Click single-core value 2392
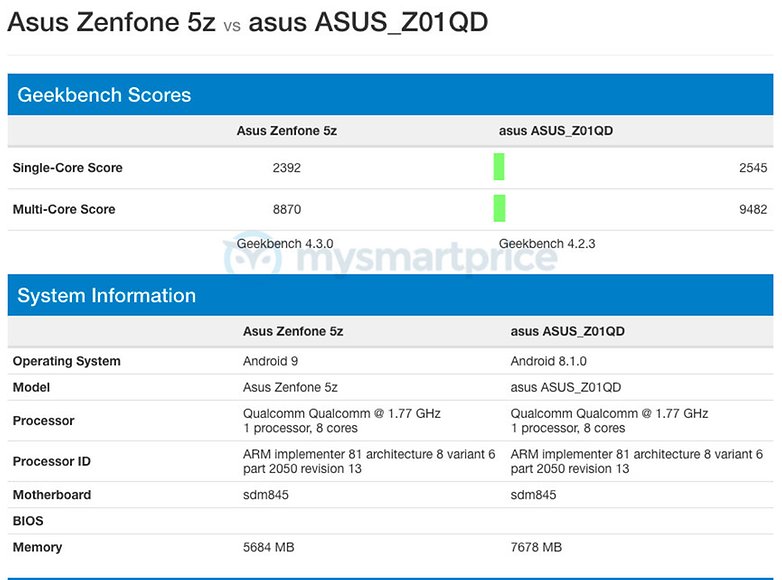Viewport: 782px width, 580px height. (287, 168)
